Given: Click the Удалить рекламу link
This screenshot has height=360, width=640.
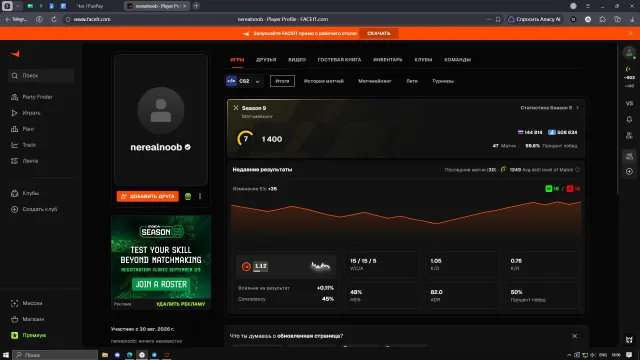Looking at the screenshot, I should 180,304.
